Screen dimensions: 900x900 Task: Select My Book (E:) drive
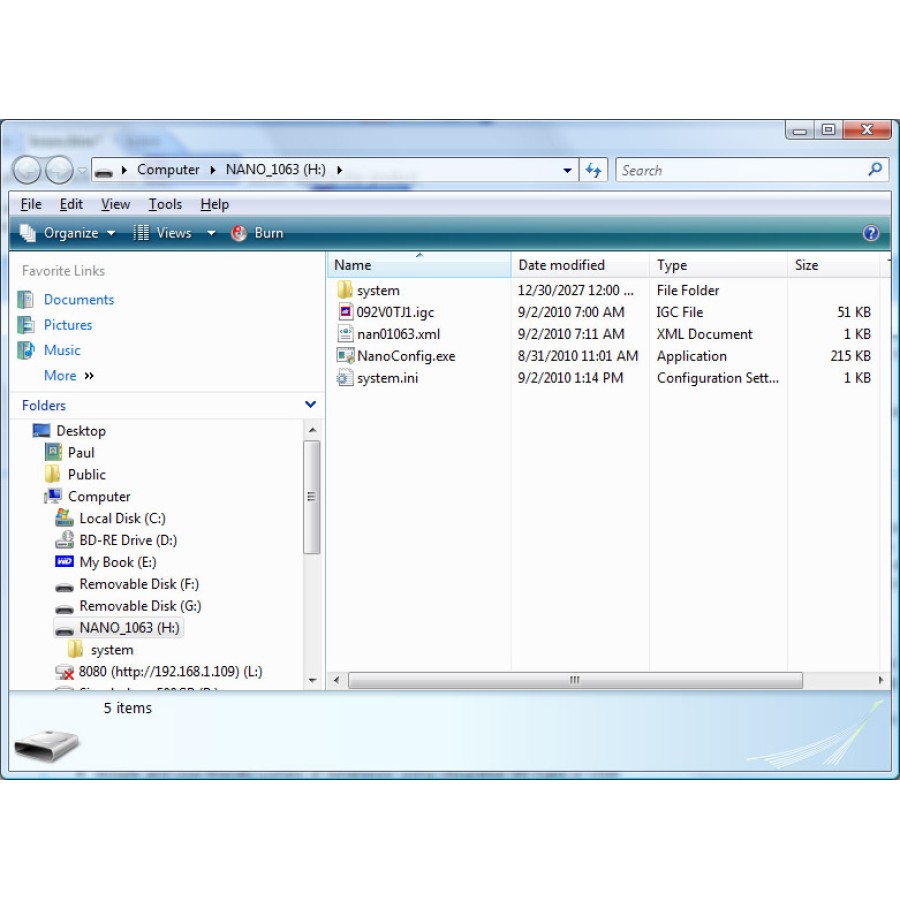[x=118, y=562]
